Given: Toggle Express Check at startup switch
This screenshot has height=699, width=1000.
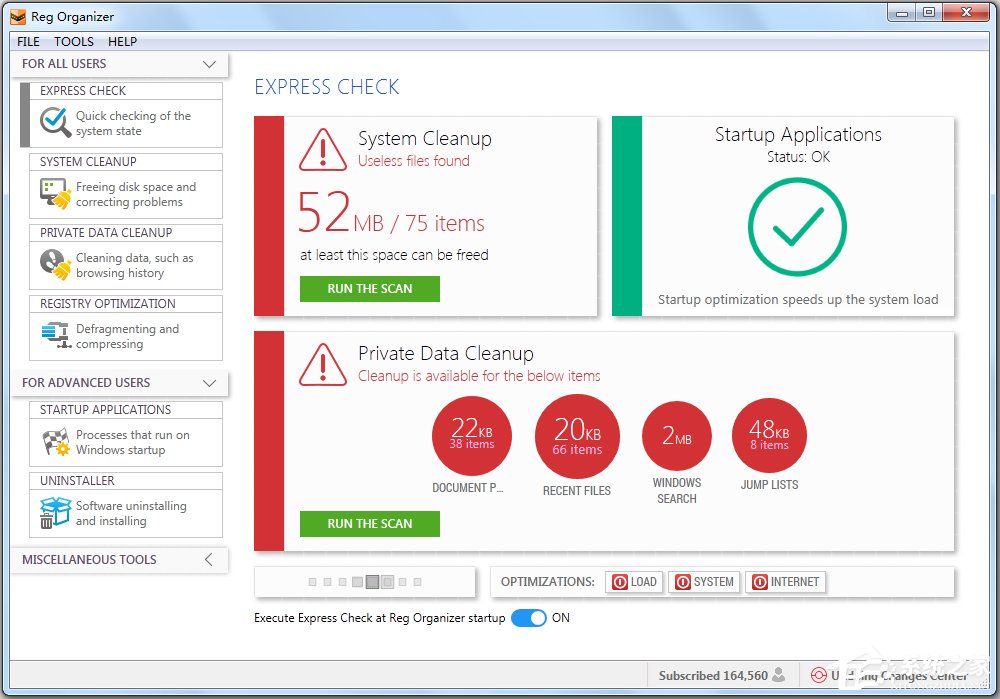Looking at the screenshot, I should click(x=529, y=618).
